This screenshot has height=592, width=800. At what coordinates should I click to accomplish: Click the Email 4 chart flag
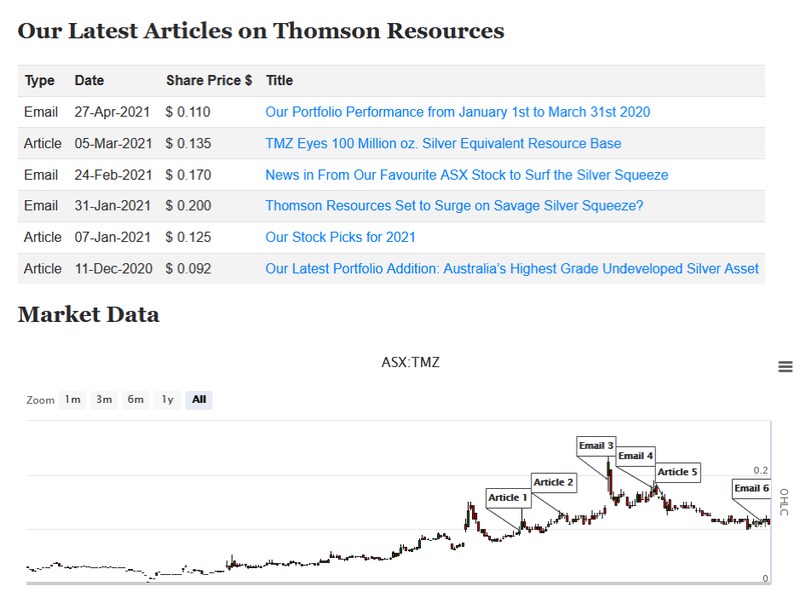pyautogui.click(x=635, y=456)
